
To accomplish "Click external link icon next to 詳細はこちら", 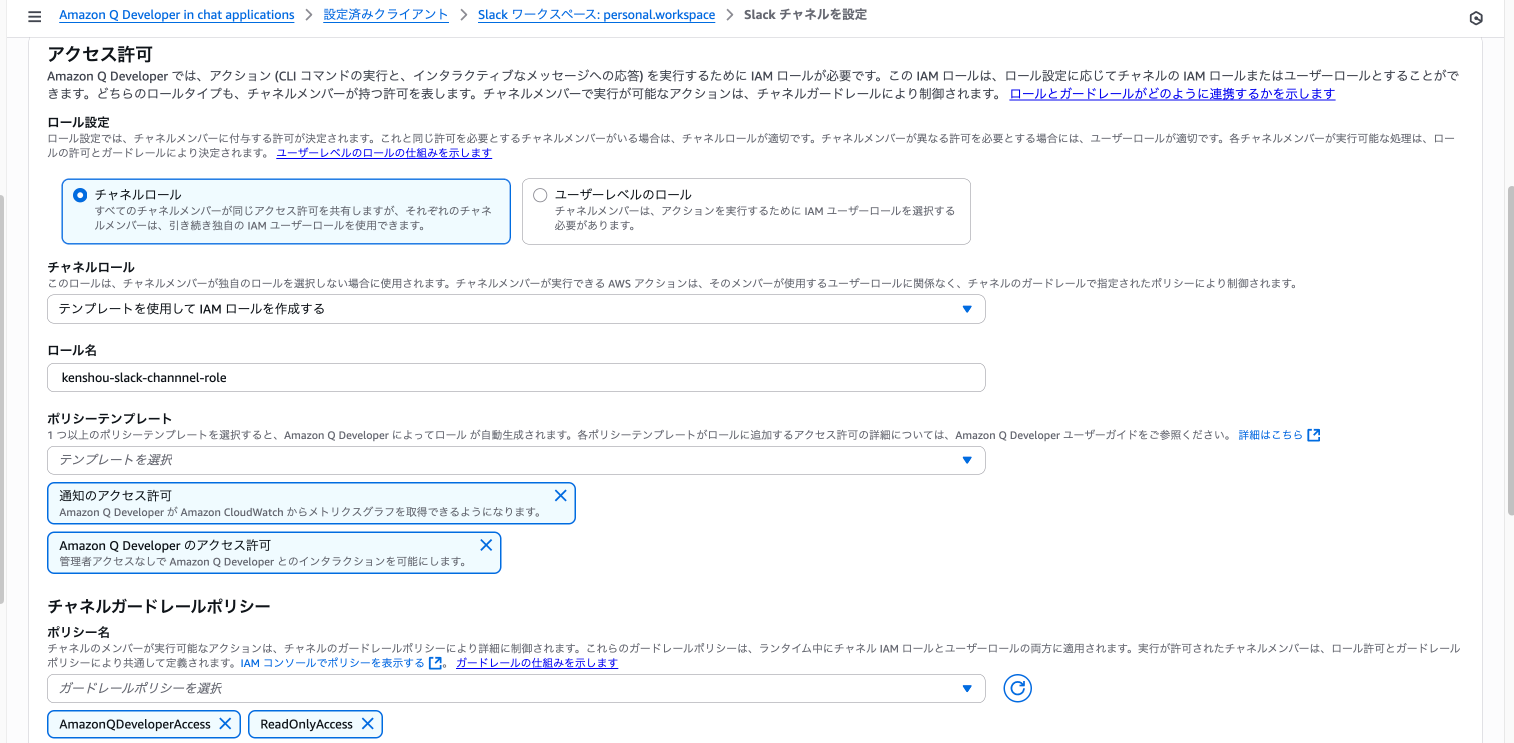I will (x=1314, y=435).
